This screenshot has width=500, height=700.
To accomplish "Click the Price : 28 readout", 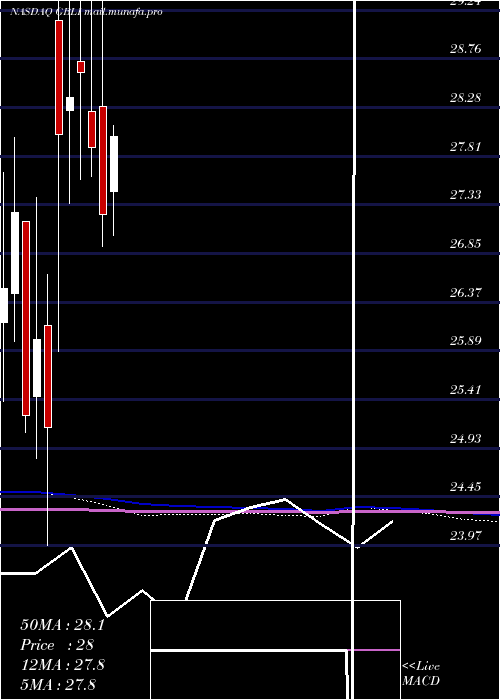I will pyautogui.click(x=57, y=645).
